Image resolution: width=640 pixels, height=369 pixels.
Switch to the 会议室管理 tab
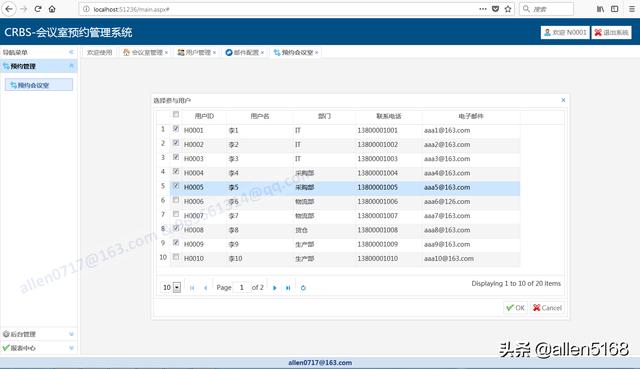click(144, 52)
